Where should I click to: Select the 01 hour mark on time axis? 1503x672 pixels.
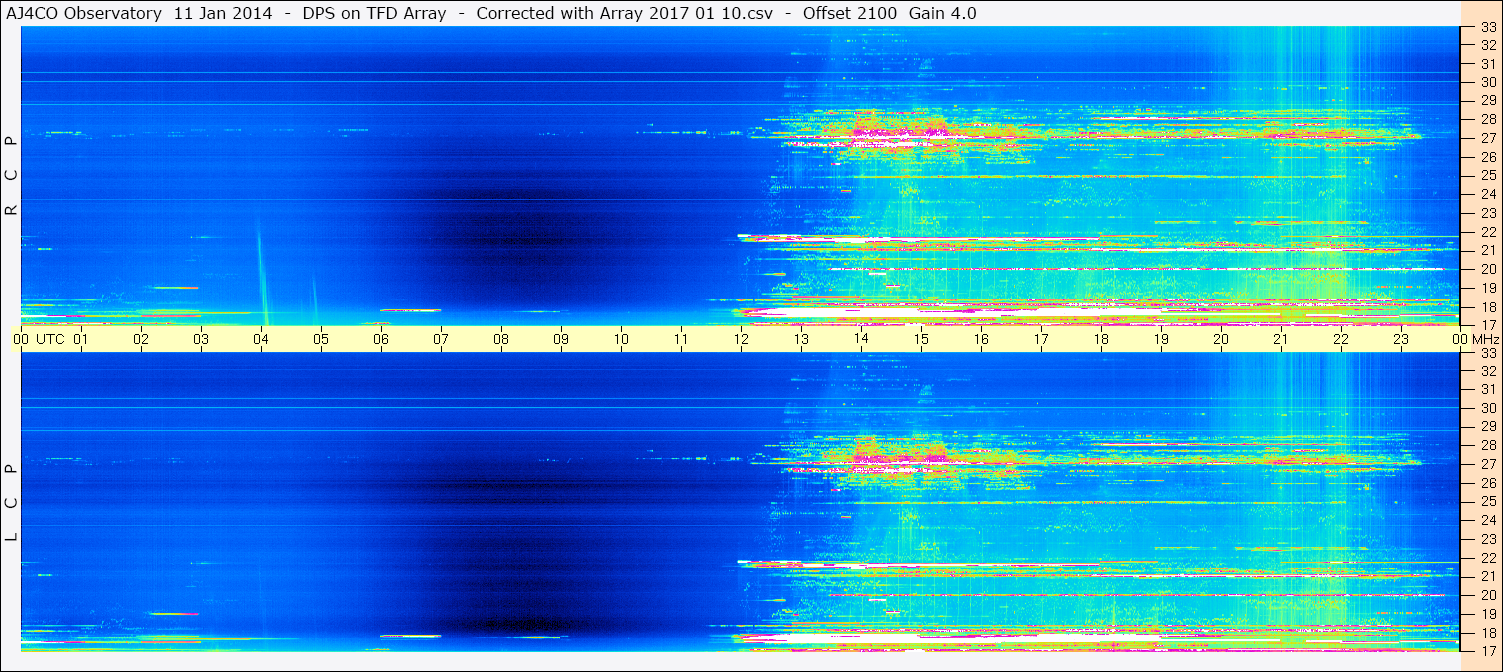(x=81, y=339)
